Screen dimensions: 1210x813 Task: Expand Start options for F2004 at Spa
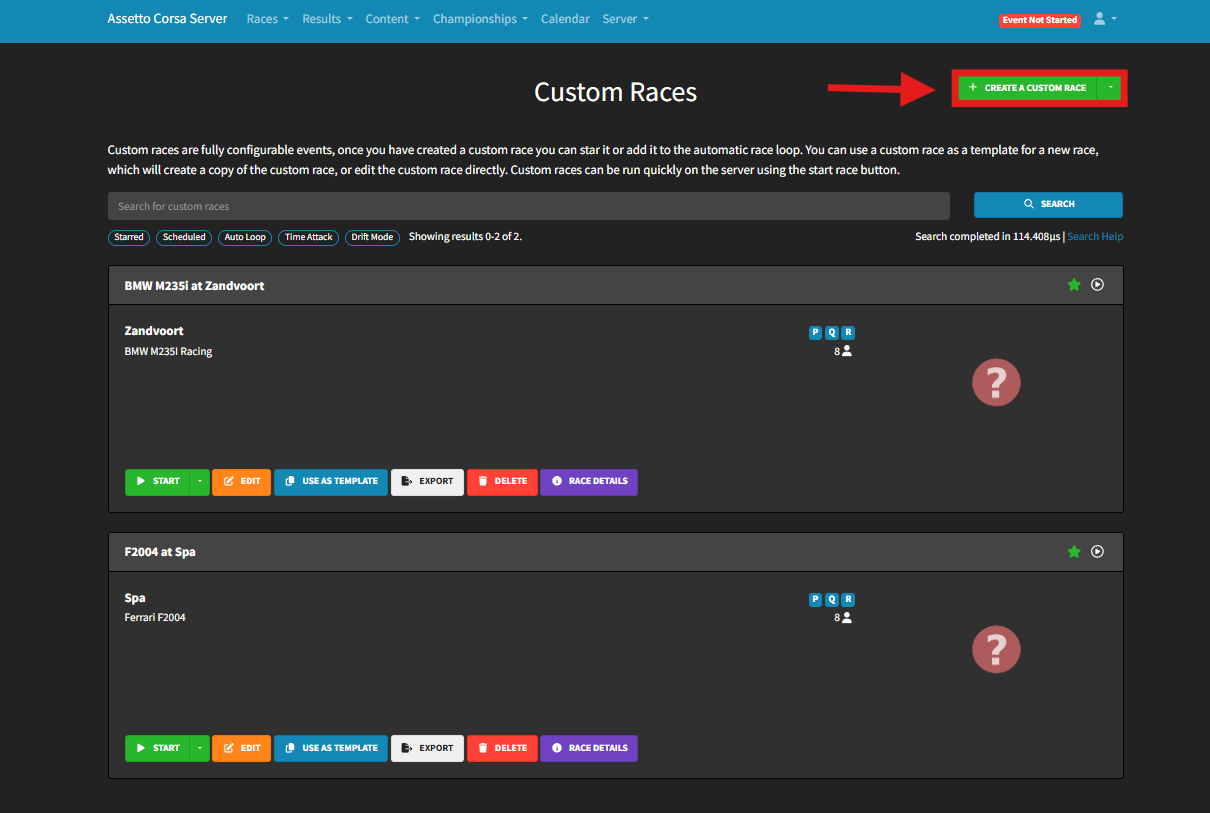tap(199, 748)
